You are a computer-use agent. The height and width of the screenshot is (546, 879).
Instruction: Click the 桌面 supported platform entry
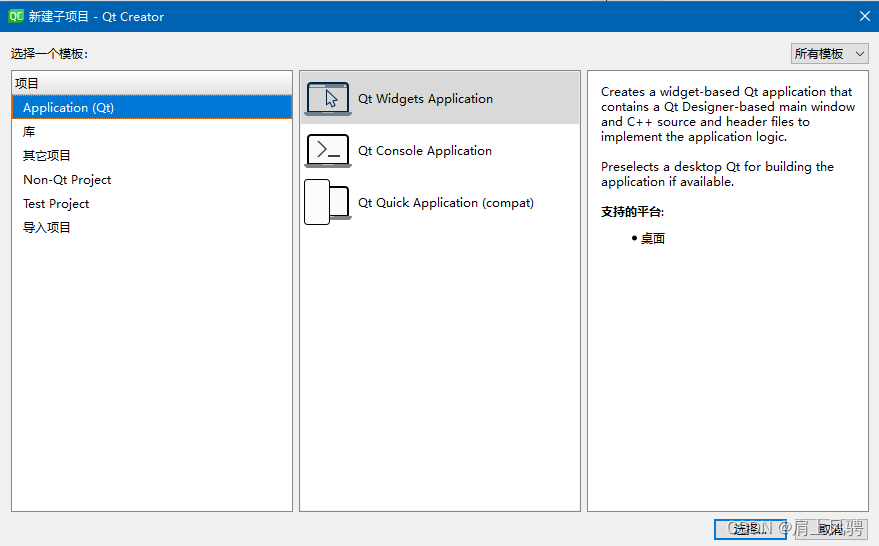[653, 239]
